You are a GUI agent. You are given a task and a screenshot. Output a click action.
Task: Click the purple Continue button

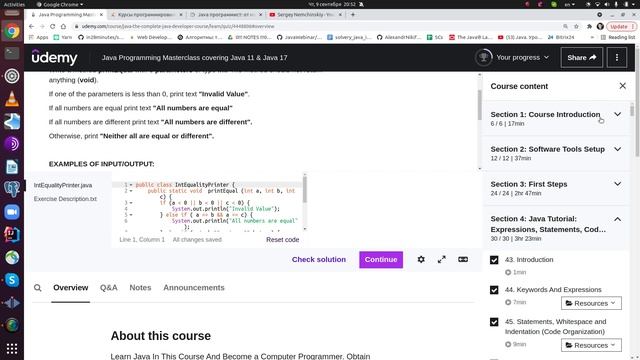pyautogui.click(x=381, y=260)
